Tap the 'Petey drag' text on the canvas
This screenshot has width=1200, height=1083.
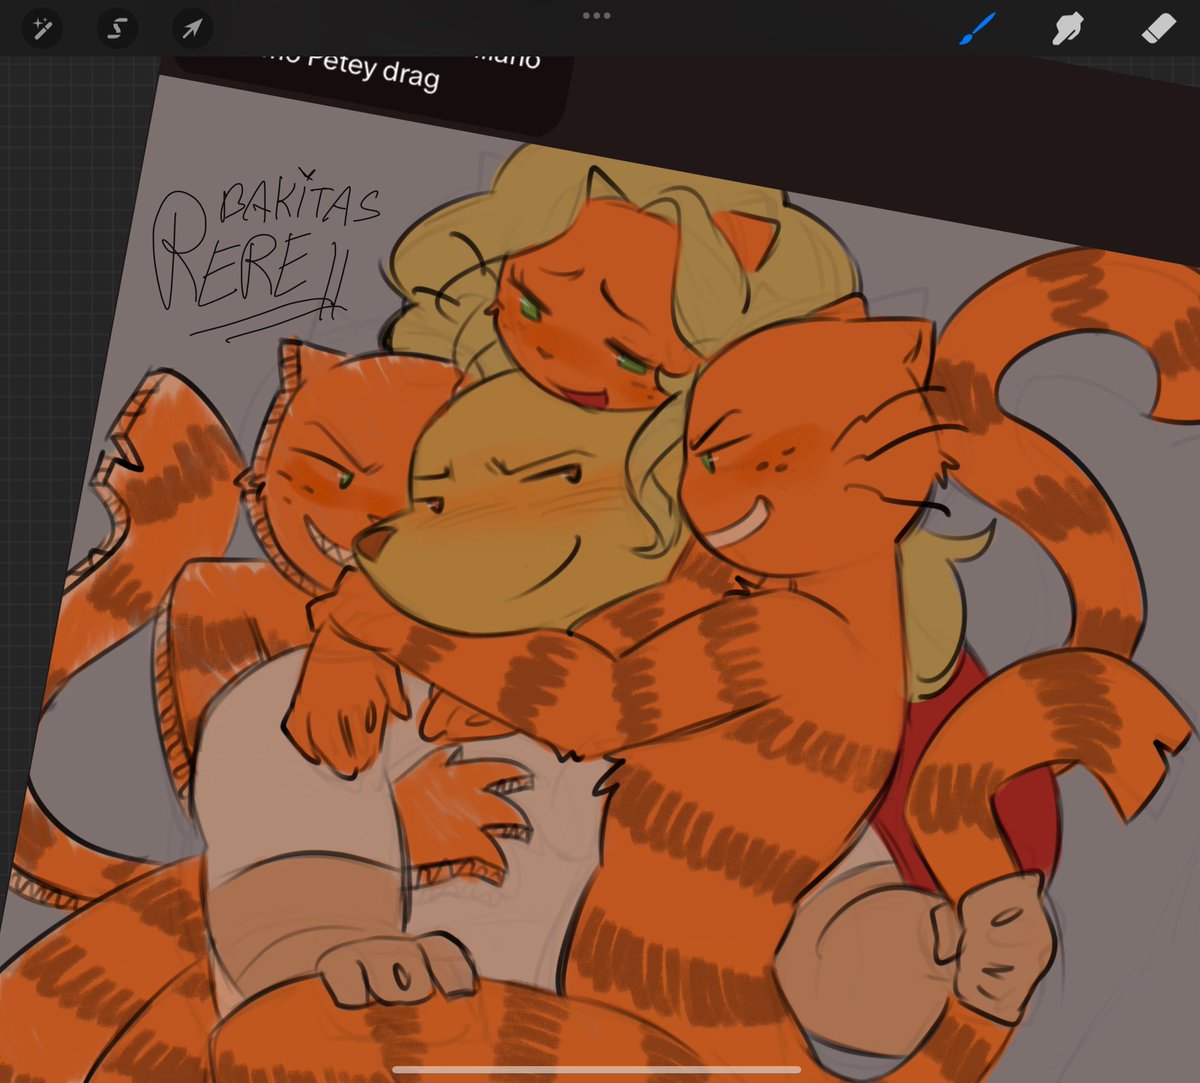(373, 72)
